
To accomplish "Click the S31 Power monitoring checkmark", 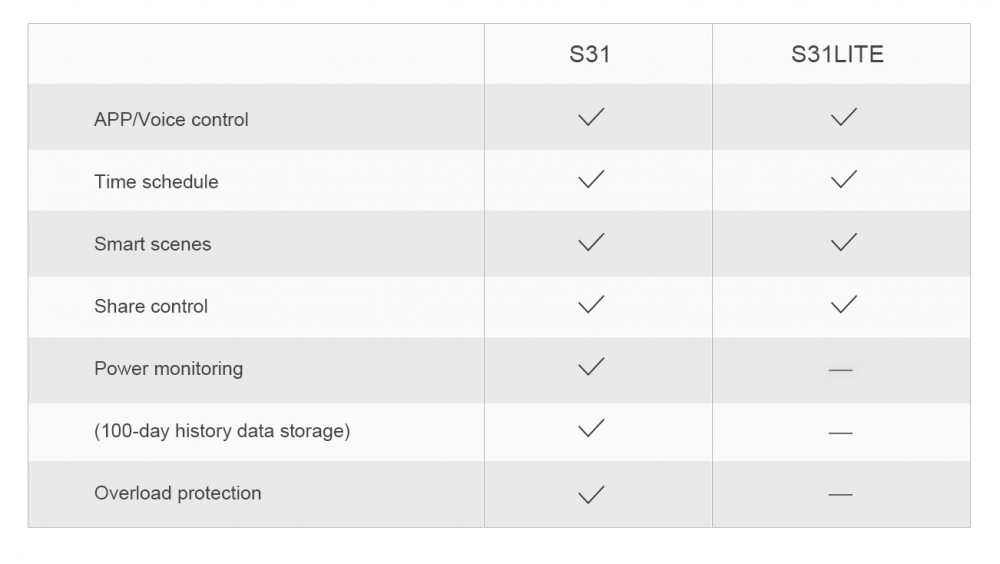I will 591,366.
